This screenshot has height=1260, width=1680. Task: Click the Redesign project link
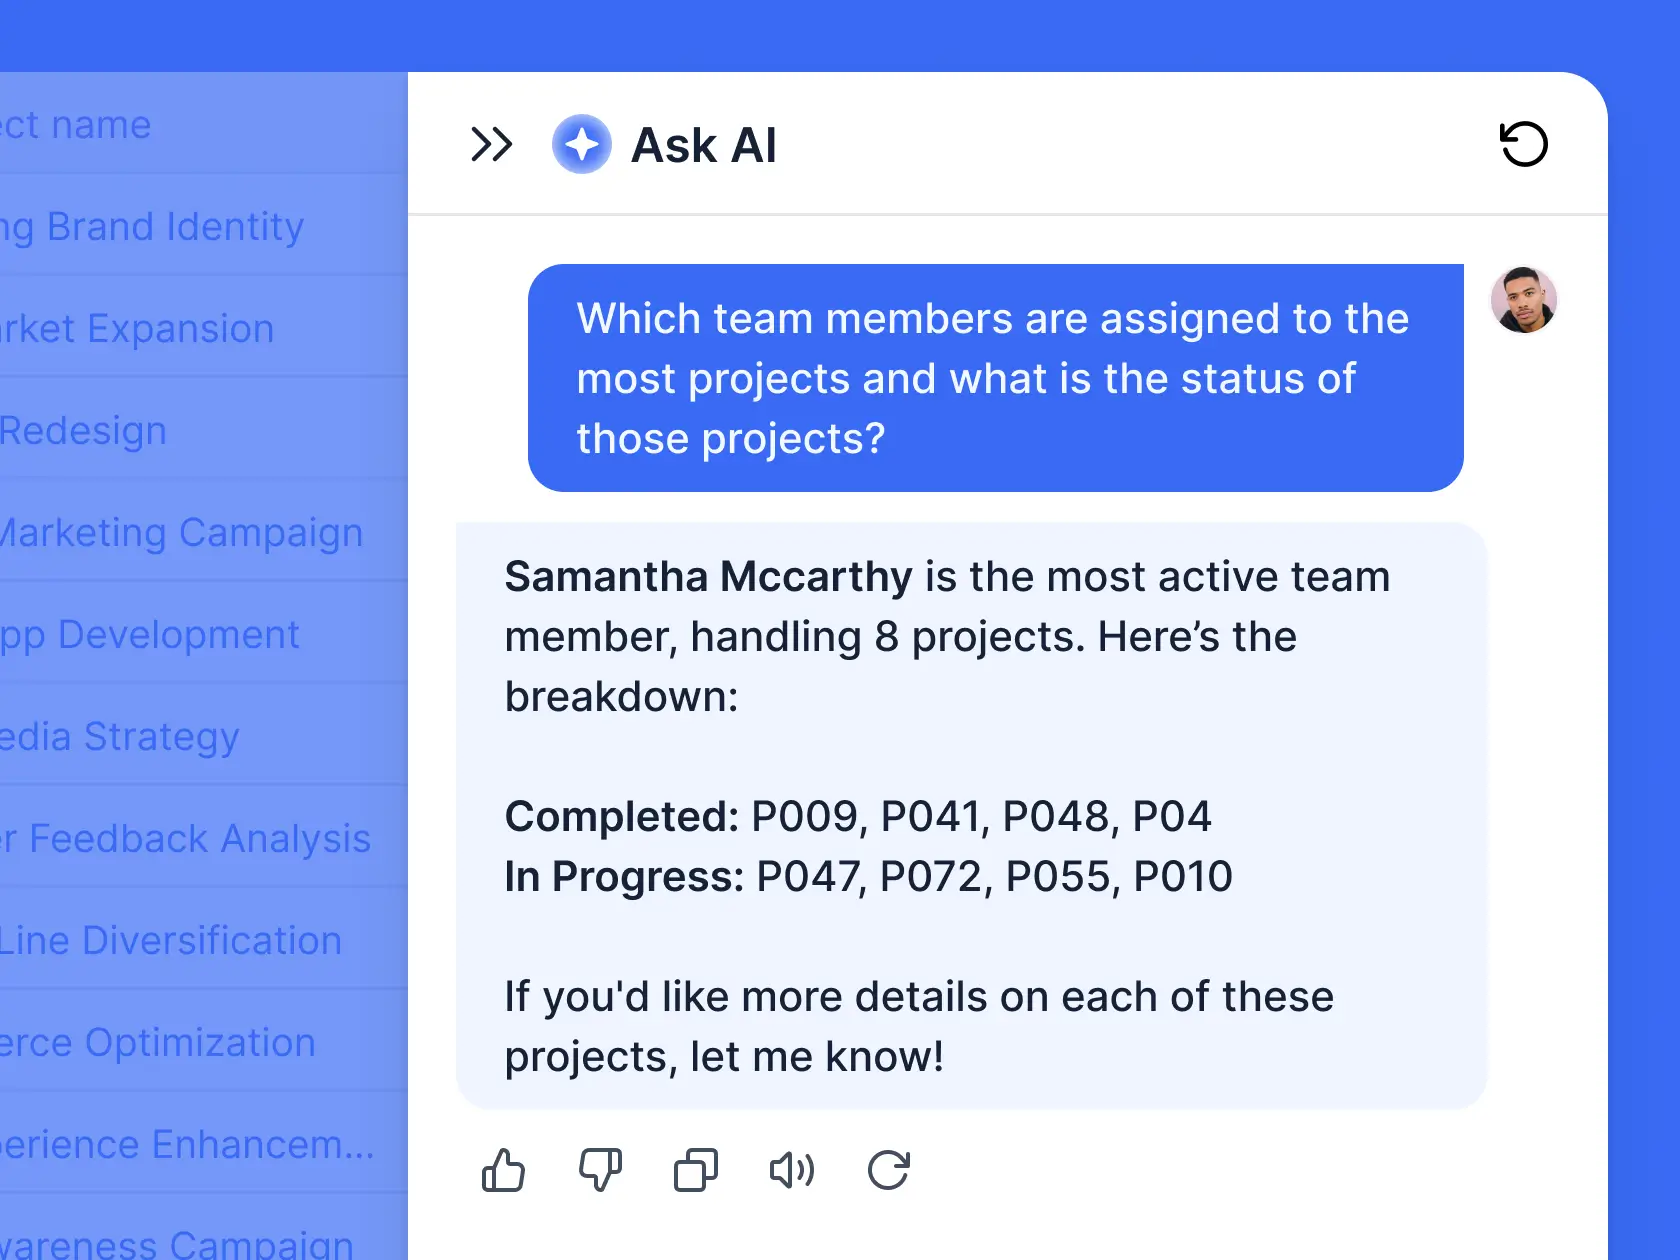click(83, 430)
